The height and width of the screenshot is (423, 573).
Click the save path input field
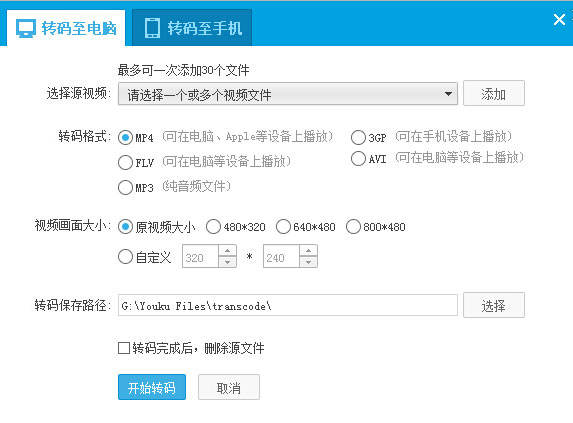[x=288, y=305]
